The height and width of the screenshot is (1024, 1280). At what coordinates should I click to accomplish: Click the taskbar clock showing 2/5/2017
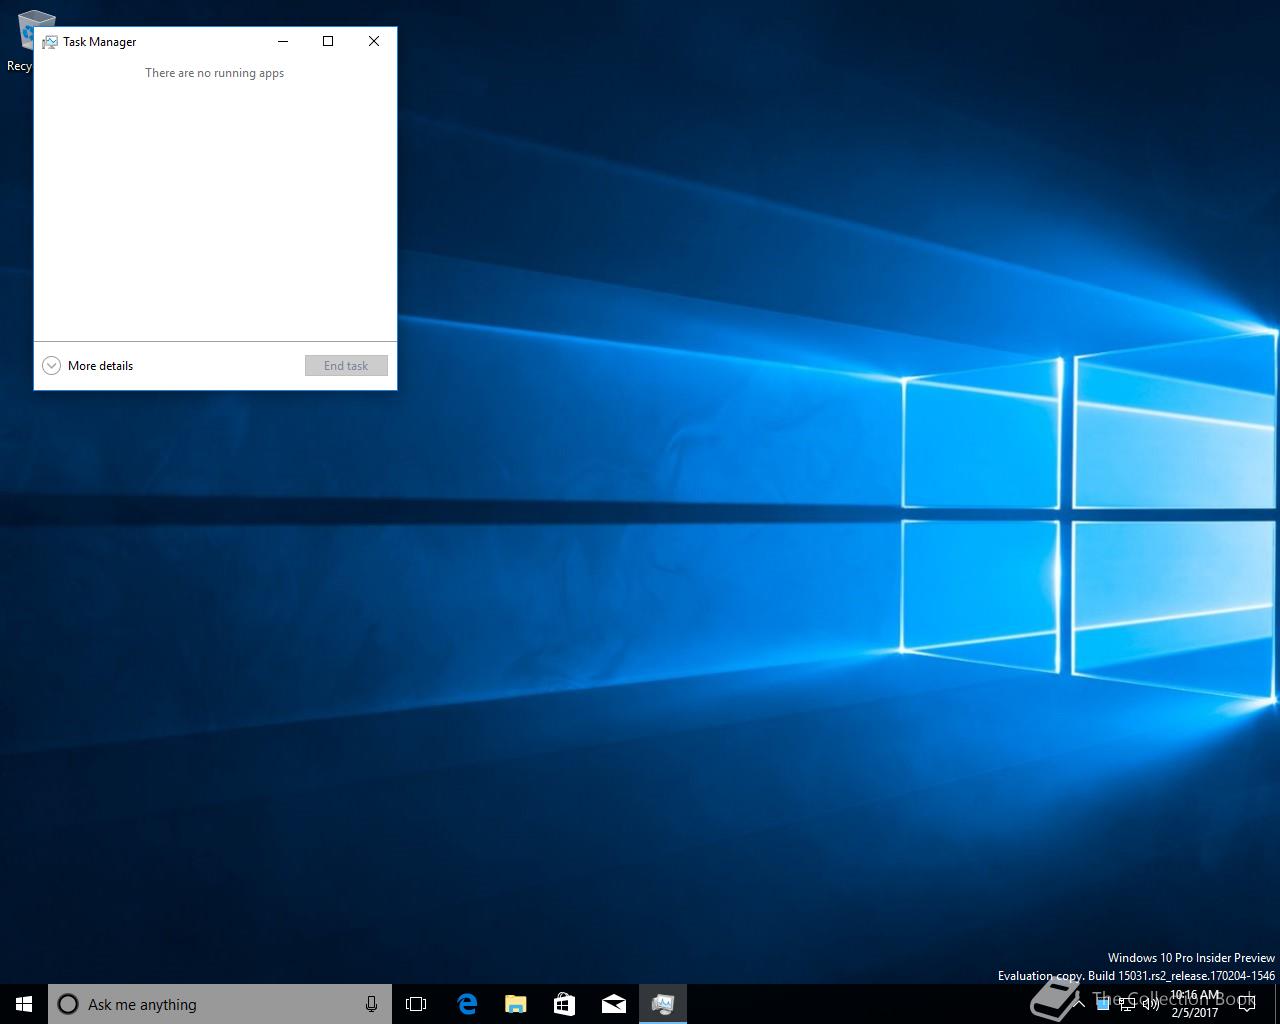point(1195,1004)
